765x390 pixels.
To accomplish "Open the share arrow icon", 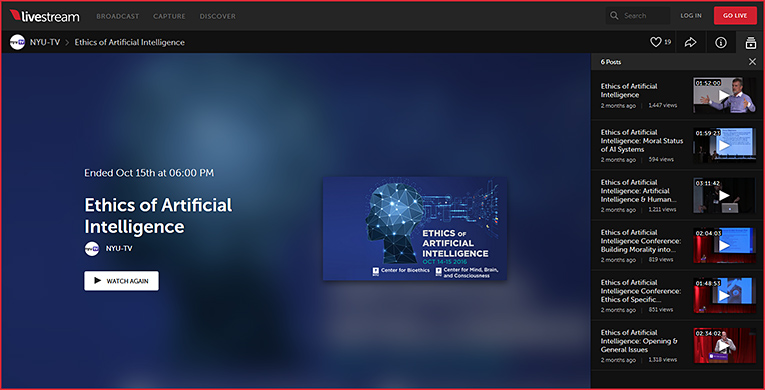I will click(690, 42).
